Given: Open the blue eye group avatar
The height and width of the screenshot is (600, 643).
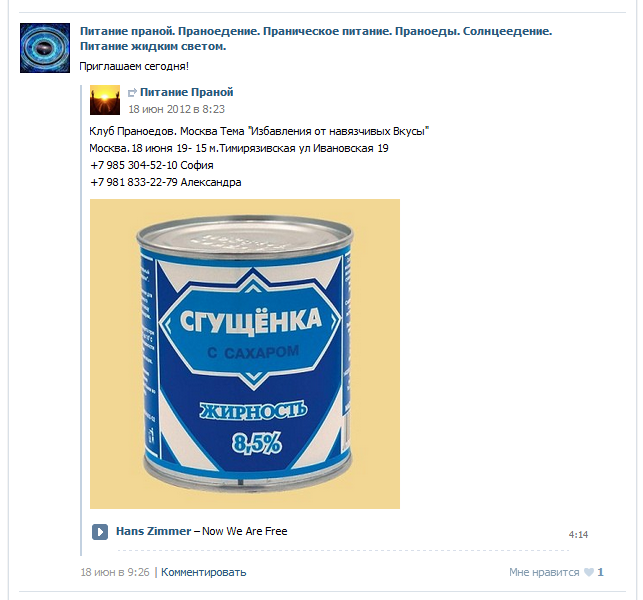Looking at the screenshot, I should (45, 48).
